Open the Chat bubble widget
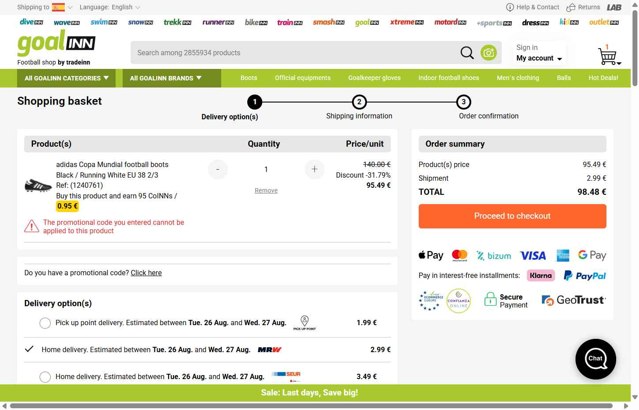 (x=595, y=359)
